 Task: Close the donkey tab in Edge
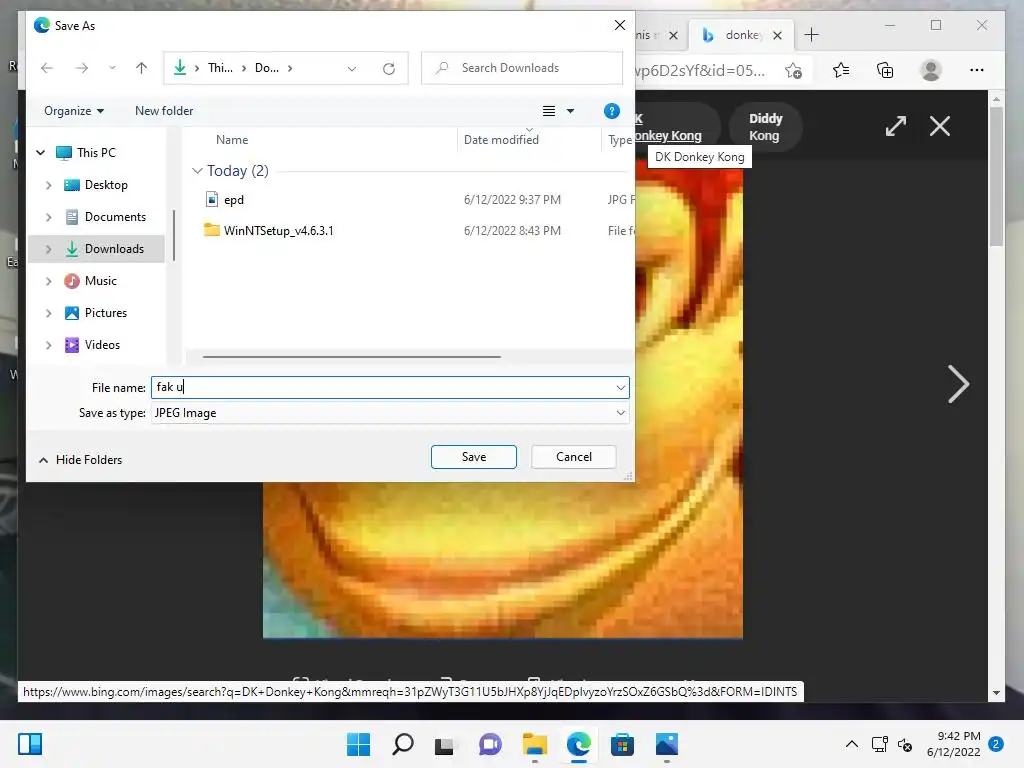pyautogui.click(x=777, y=35)
